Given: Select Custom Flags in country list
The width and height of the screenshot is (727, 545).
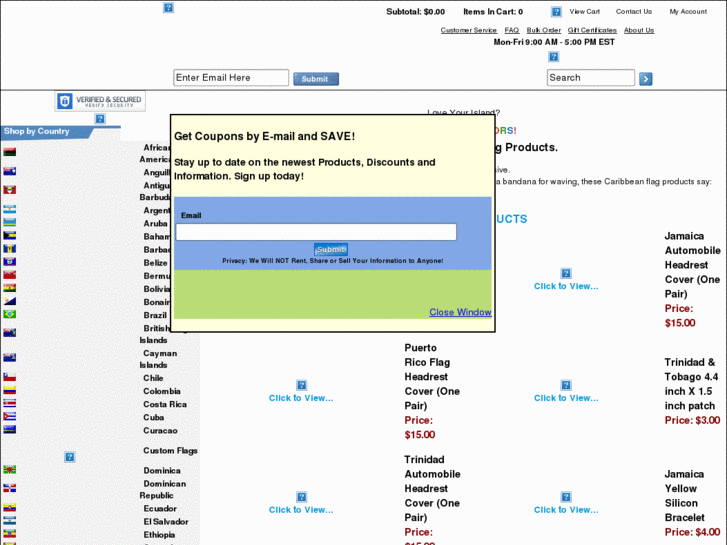Looking at the screenshot, I should click(x=170, y=450).
